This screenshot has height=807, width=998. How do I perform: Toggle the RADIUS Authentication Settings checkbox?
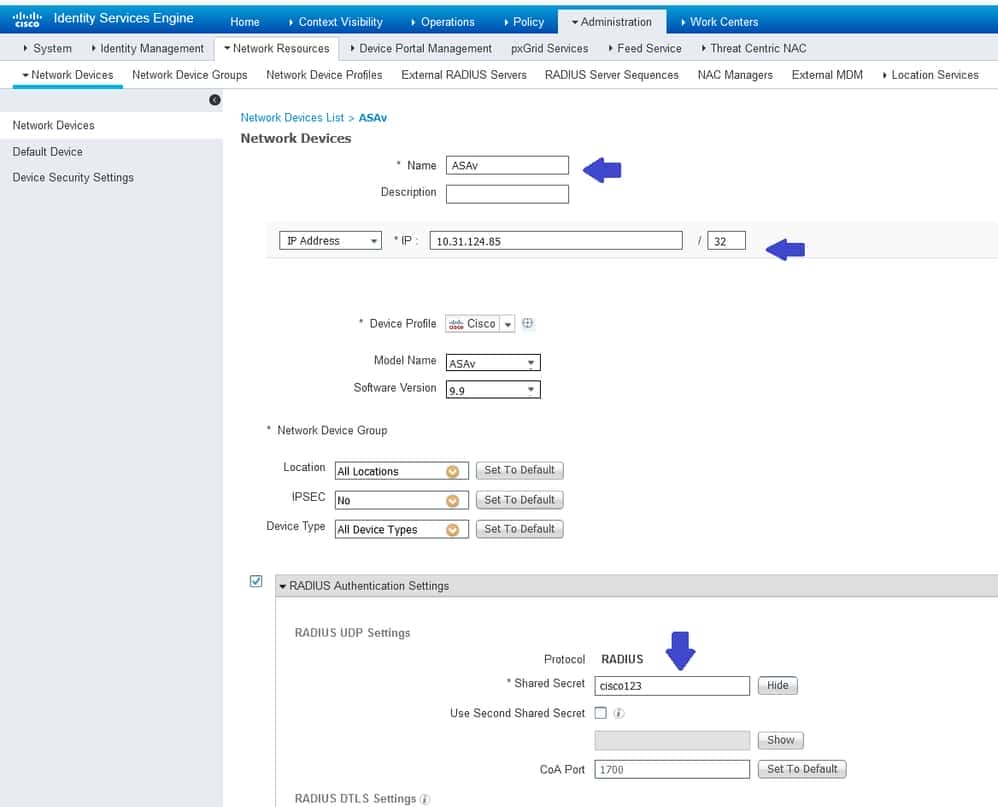[x=256, y=581]
